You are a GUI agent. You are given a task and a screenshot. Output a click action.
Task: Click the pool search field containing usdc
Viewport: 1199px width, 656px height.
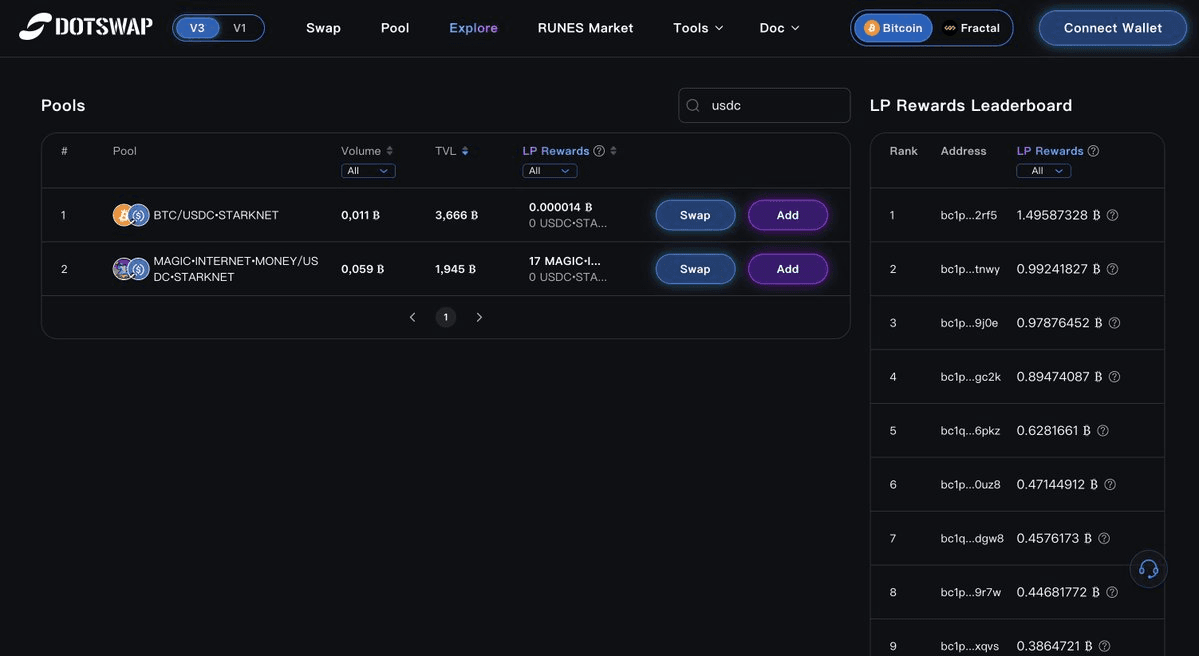point(764,106)
